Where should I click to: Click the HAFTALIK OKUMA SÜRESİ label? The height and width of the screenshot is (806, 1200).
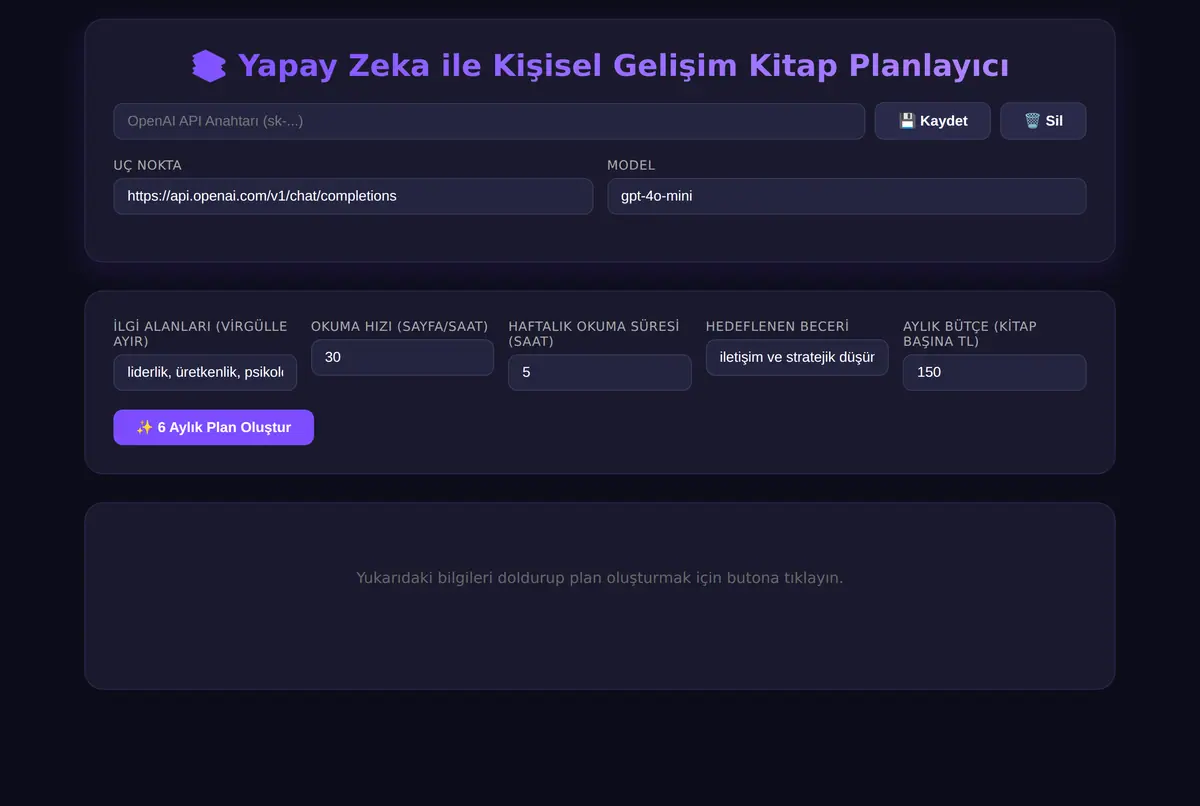(x=594, y=334)
